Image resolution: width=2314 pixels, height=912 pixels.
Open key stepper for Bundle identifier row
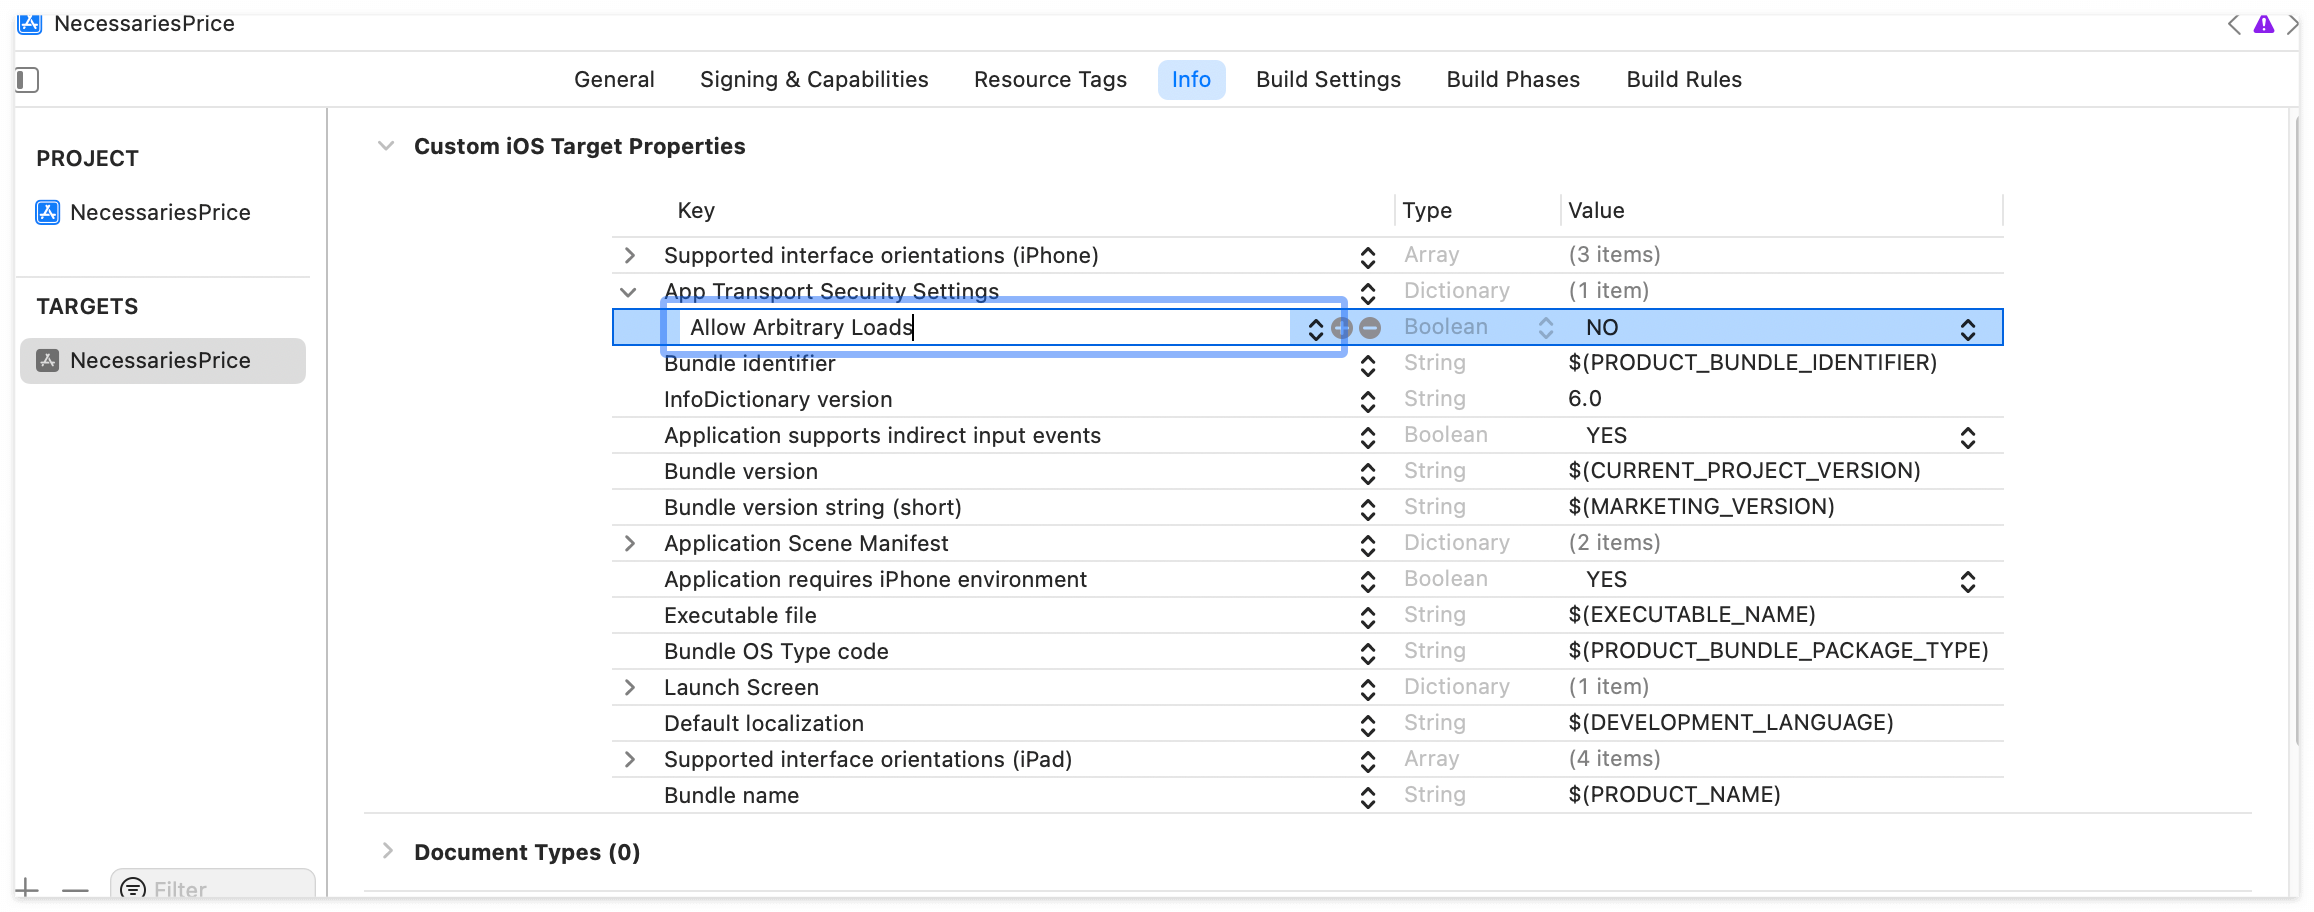click(x=1368, y=365)
